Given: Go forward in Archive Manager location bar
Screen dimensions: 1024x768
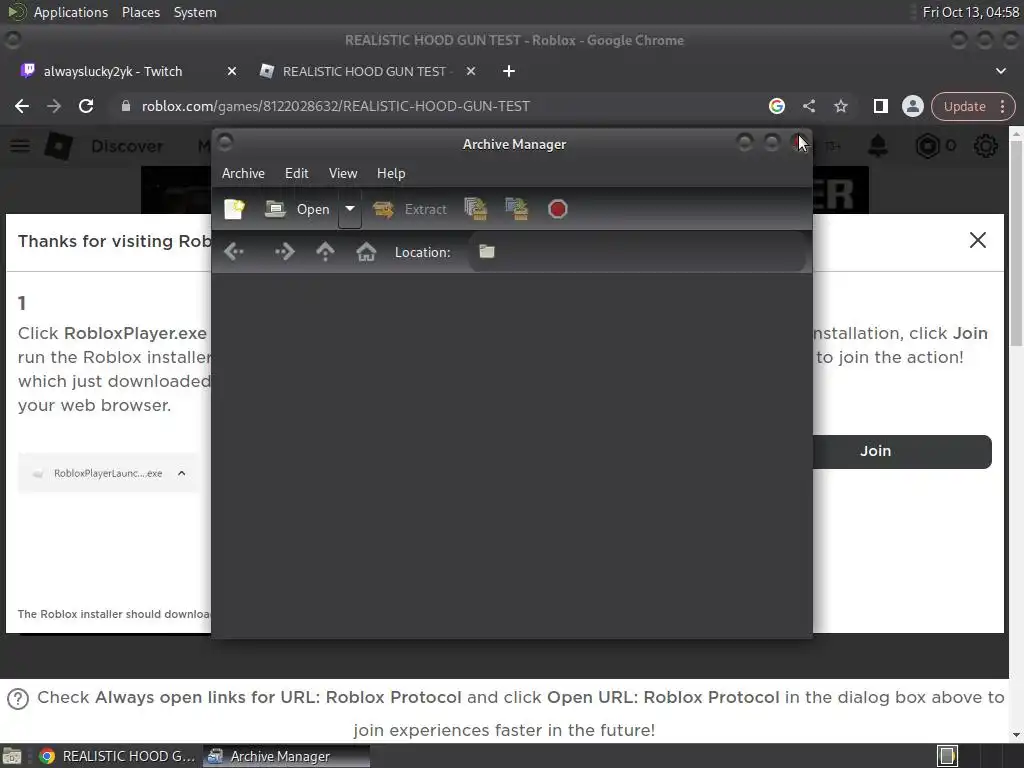Looking at the screenshot, I should 284,252.
